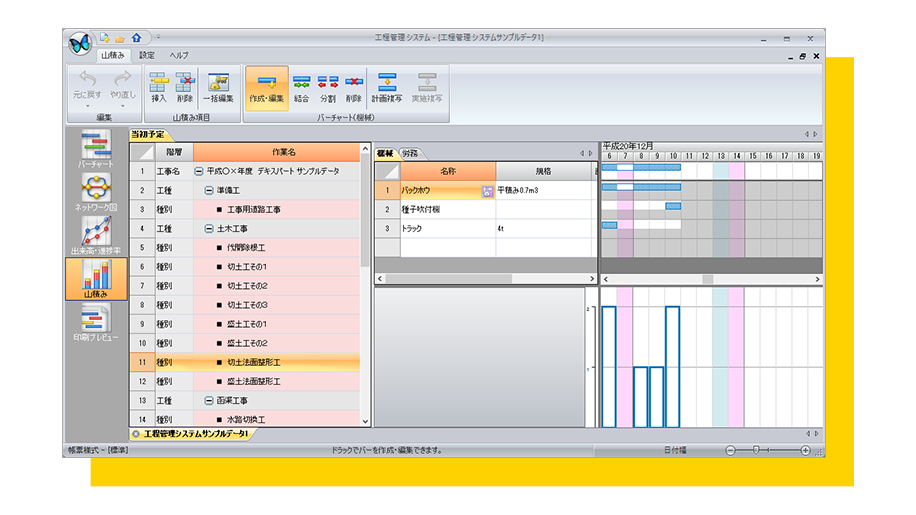Click the open folder quick access icon
The height and width of the screenshot is (515, 916).
click(x=120, y=39)
